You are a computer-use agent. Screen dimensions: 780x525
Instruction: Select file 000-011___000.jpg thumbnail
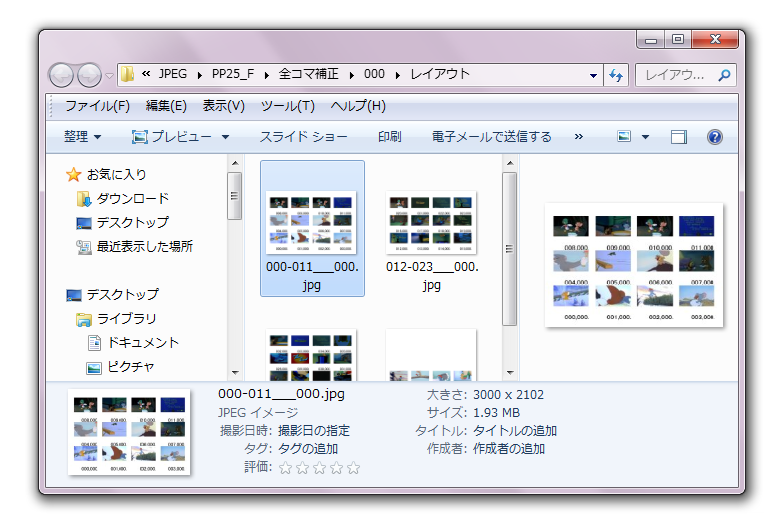click(312, 228)
